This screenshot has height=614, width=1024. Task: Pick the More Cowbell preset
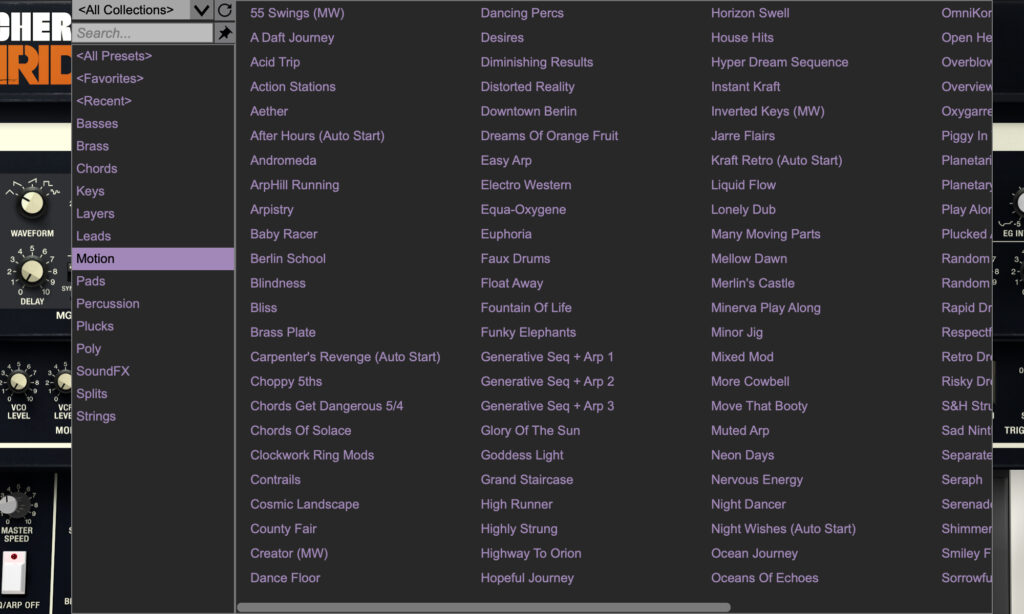[750, 381]
